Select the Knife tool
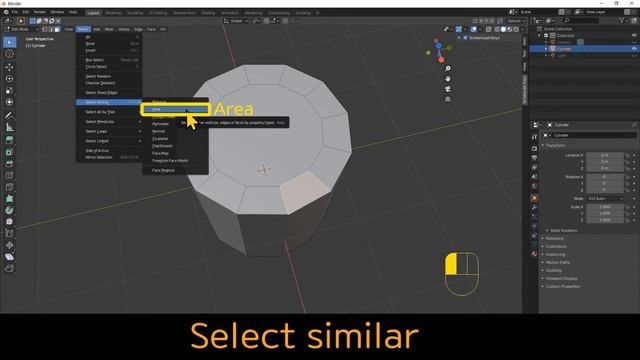640x360 pixels. [x=9, y=187]
